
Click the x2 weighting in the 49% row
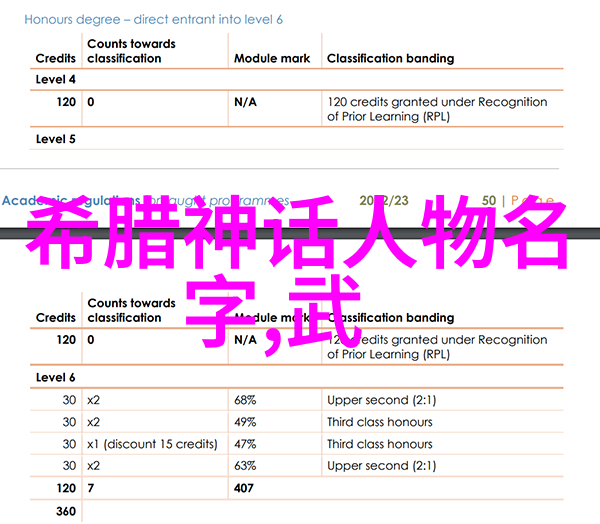pyautogui.click(x=93, y=422)
